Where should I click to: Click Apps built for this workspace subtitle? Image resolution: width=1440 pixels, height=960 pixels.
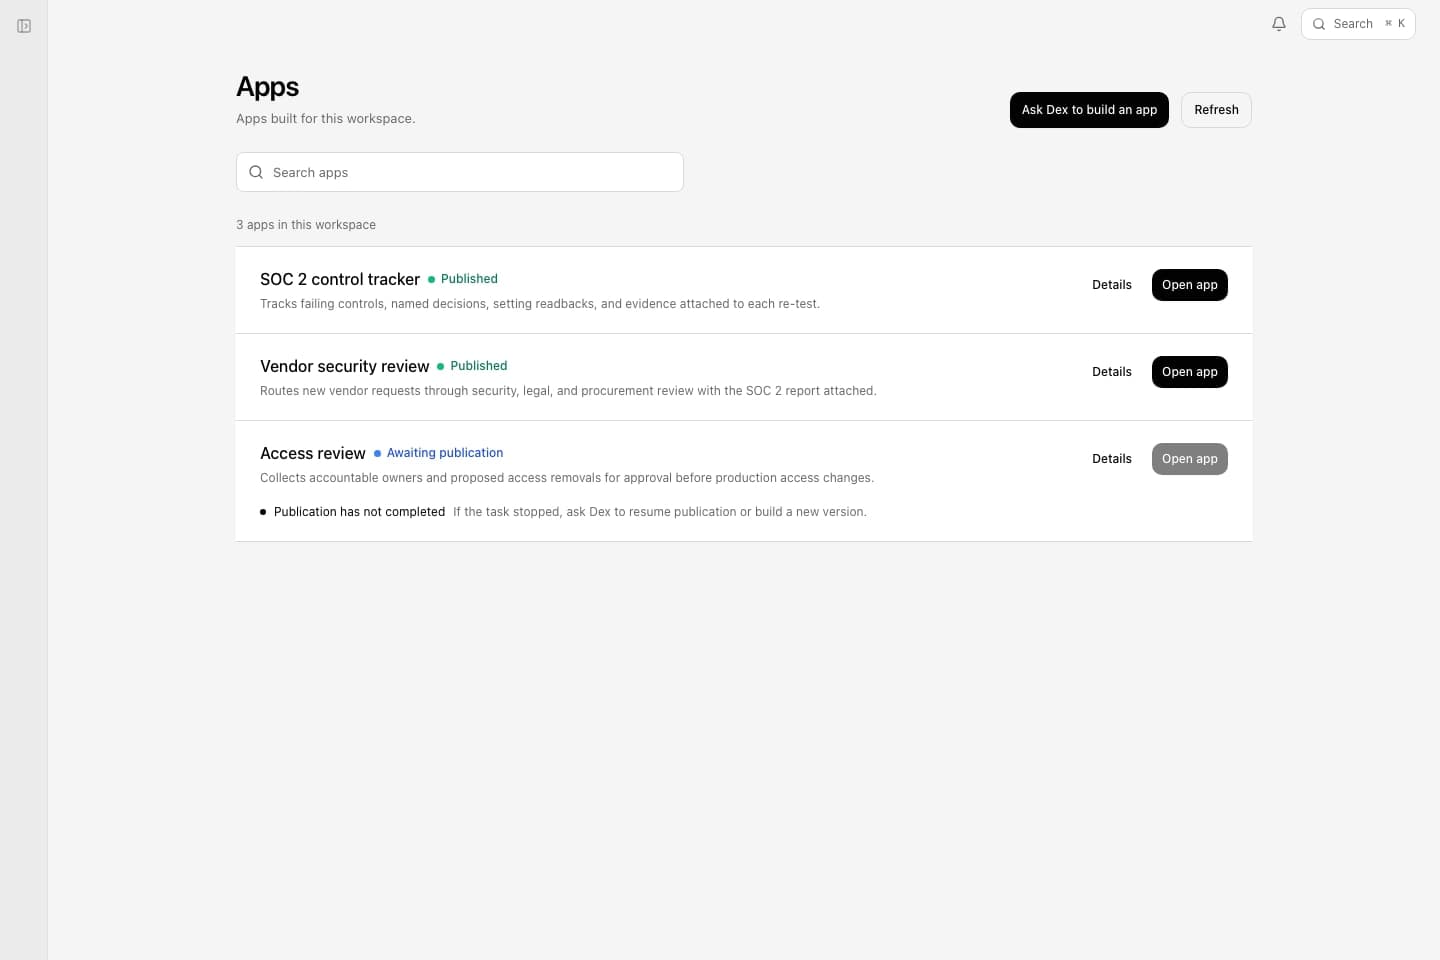326,119
